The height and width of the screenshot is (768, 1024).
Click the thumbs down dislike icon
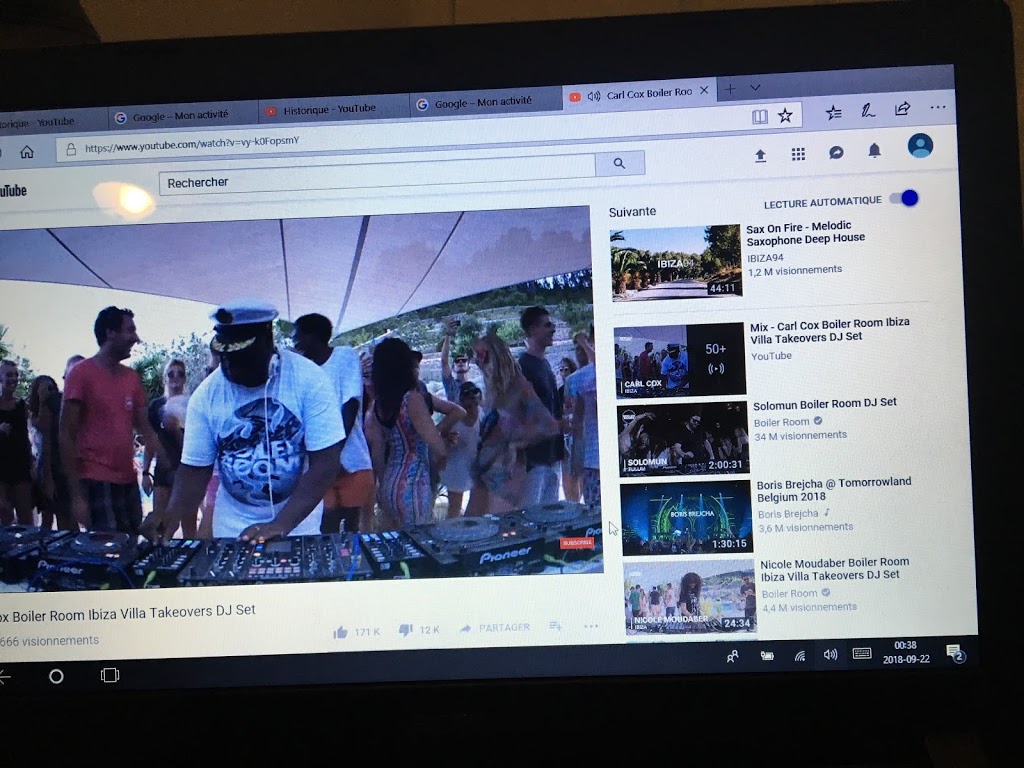[x=405, y=630]
